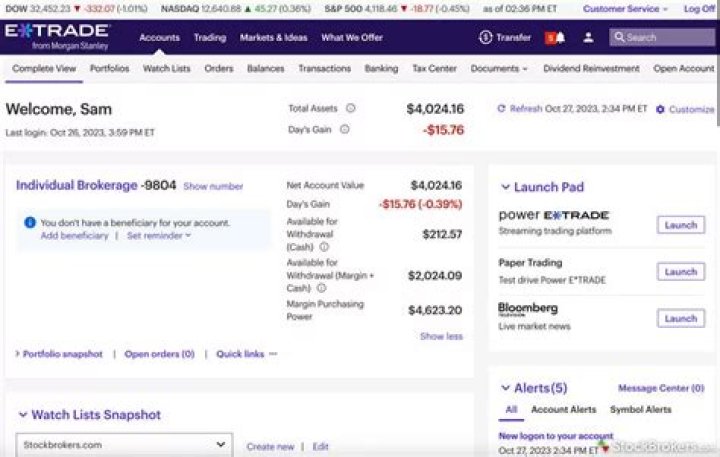
Task: Click Create new watch list link
Action: pyautogui.click(x=270, y=446)
